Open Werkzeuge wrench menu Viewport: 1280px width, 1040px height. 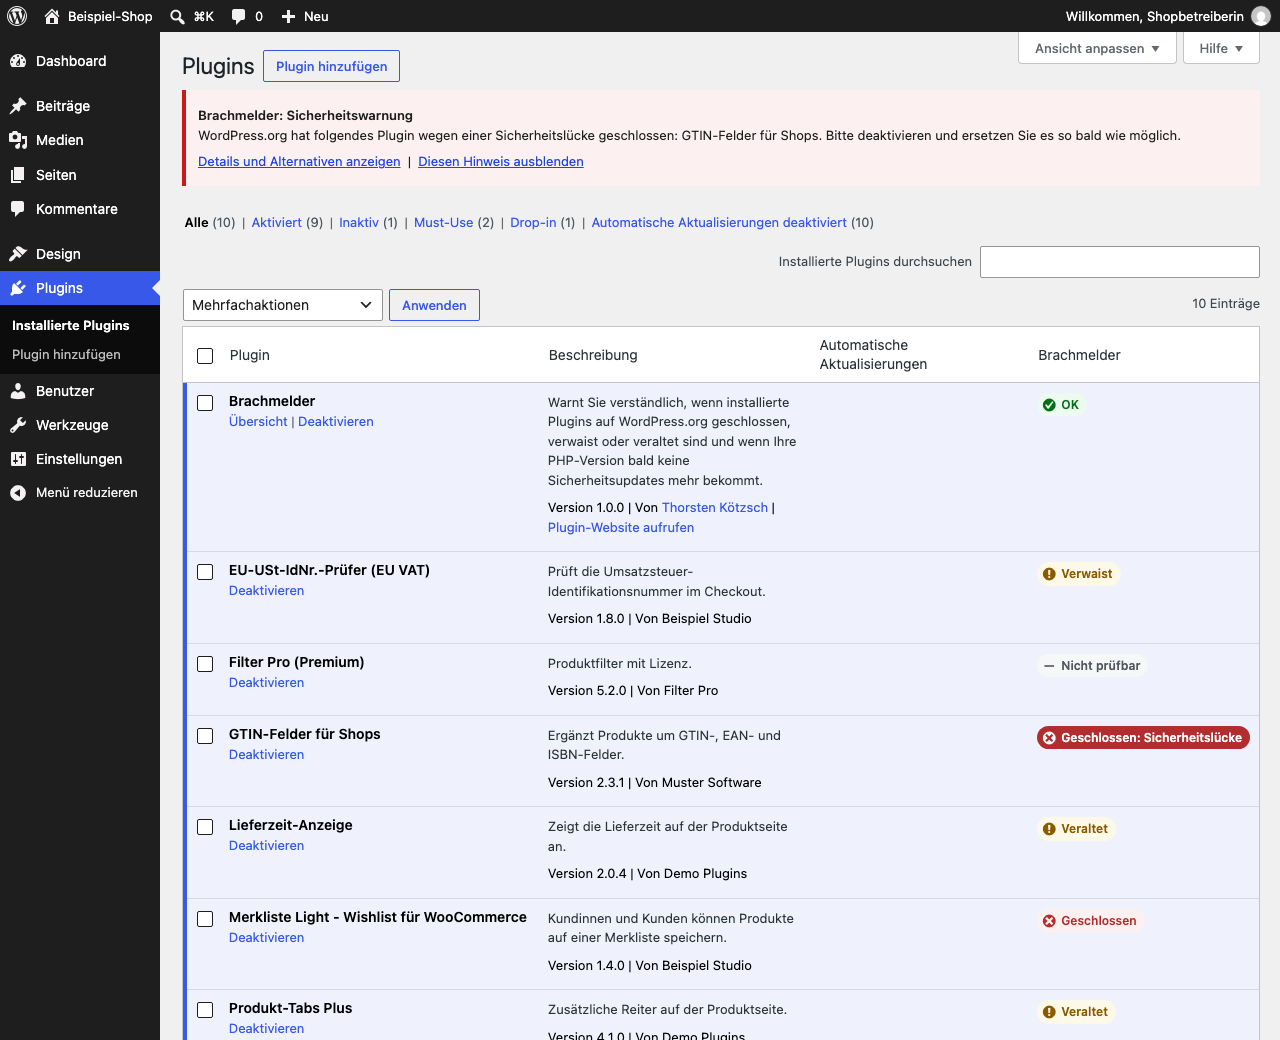pyautogui.click(x=80, y=425)
